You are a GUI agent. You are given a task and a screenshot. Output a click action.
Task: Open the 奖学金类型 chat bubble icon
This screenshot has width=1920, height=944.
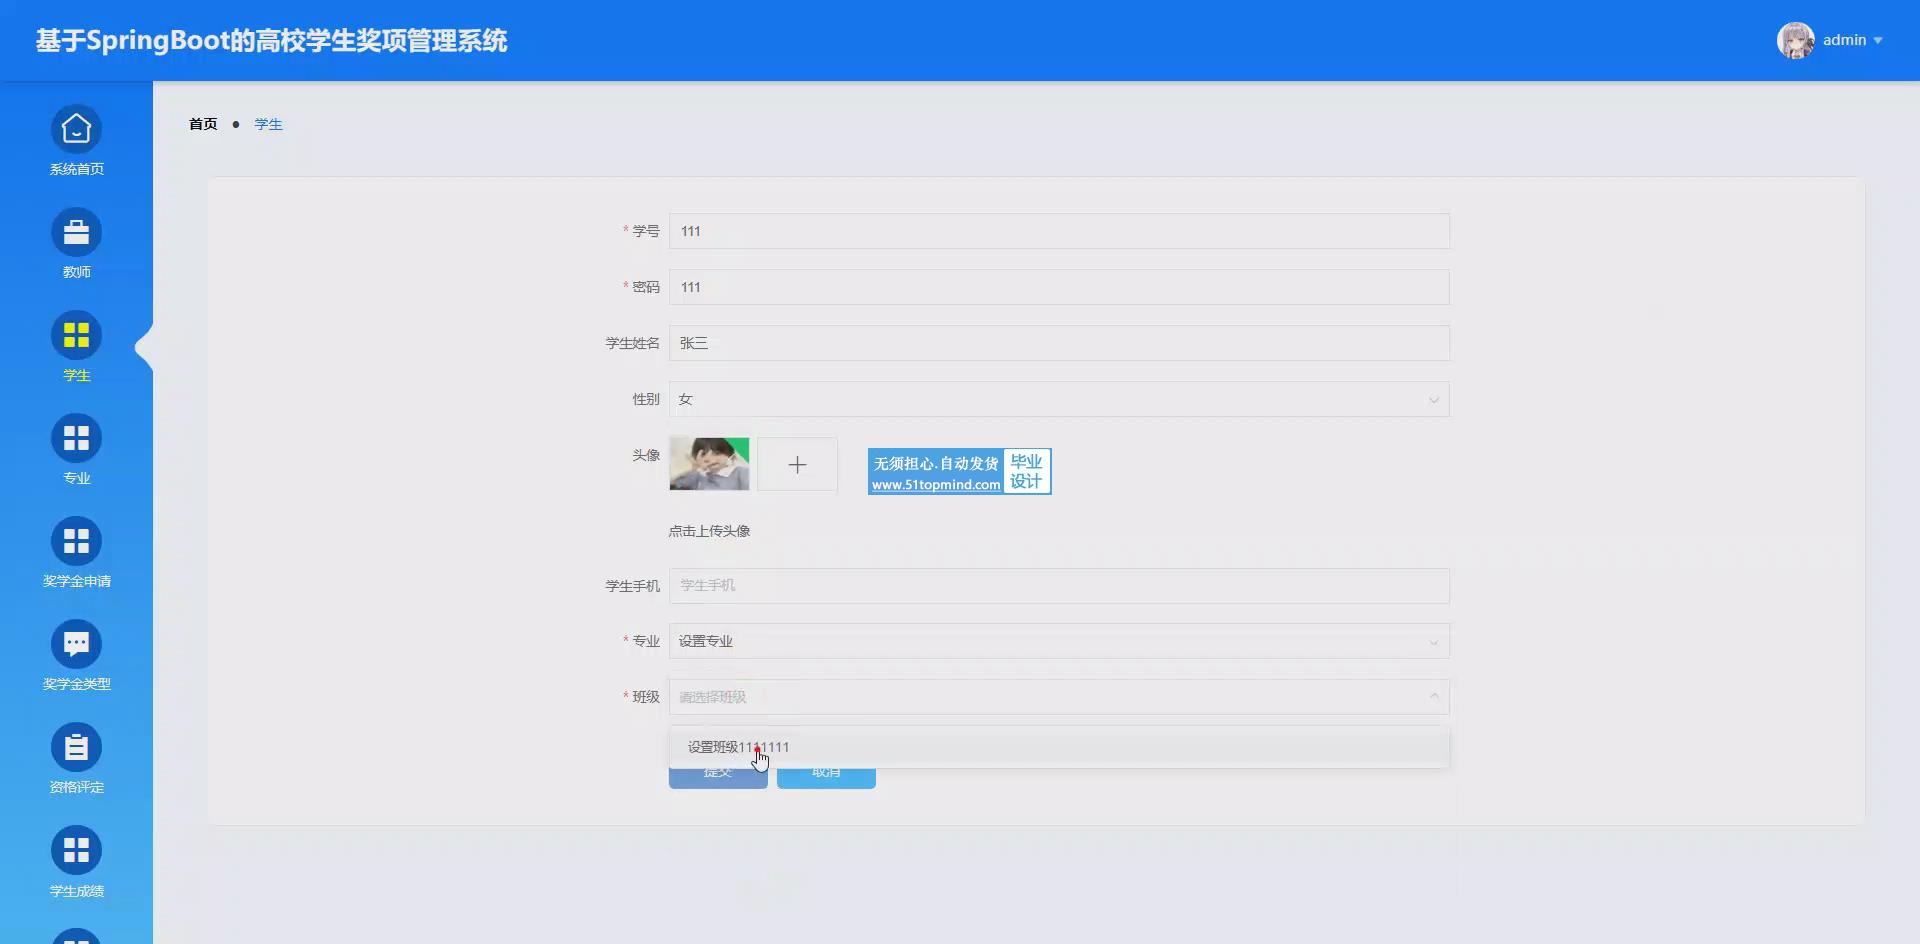click(76, 645)
